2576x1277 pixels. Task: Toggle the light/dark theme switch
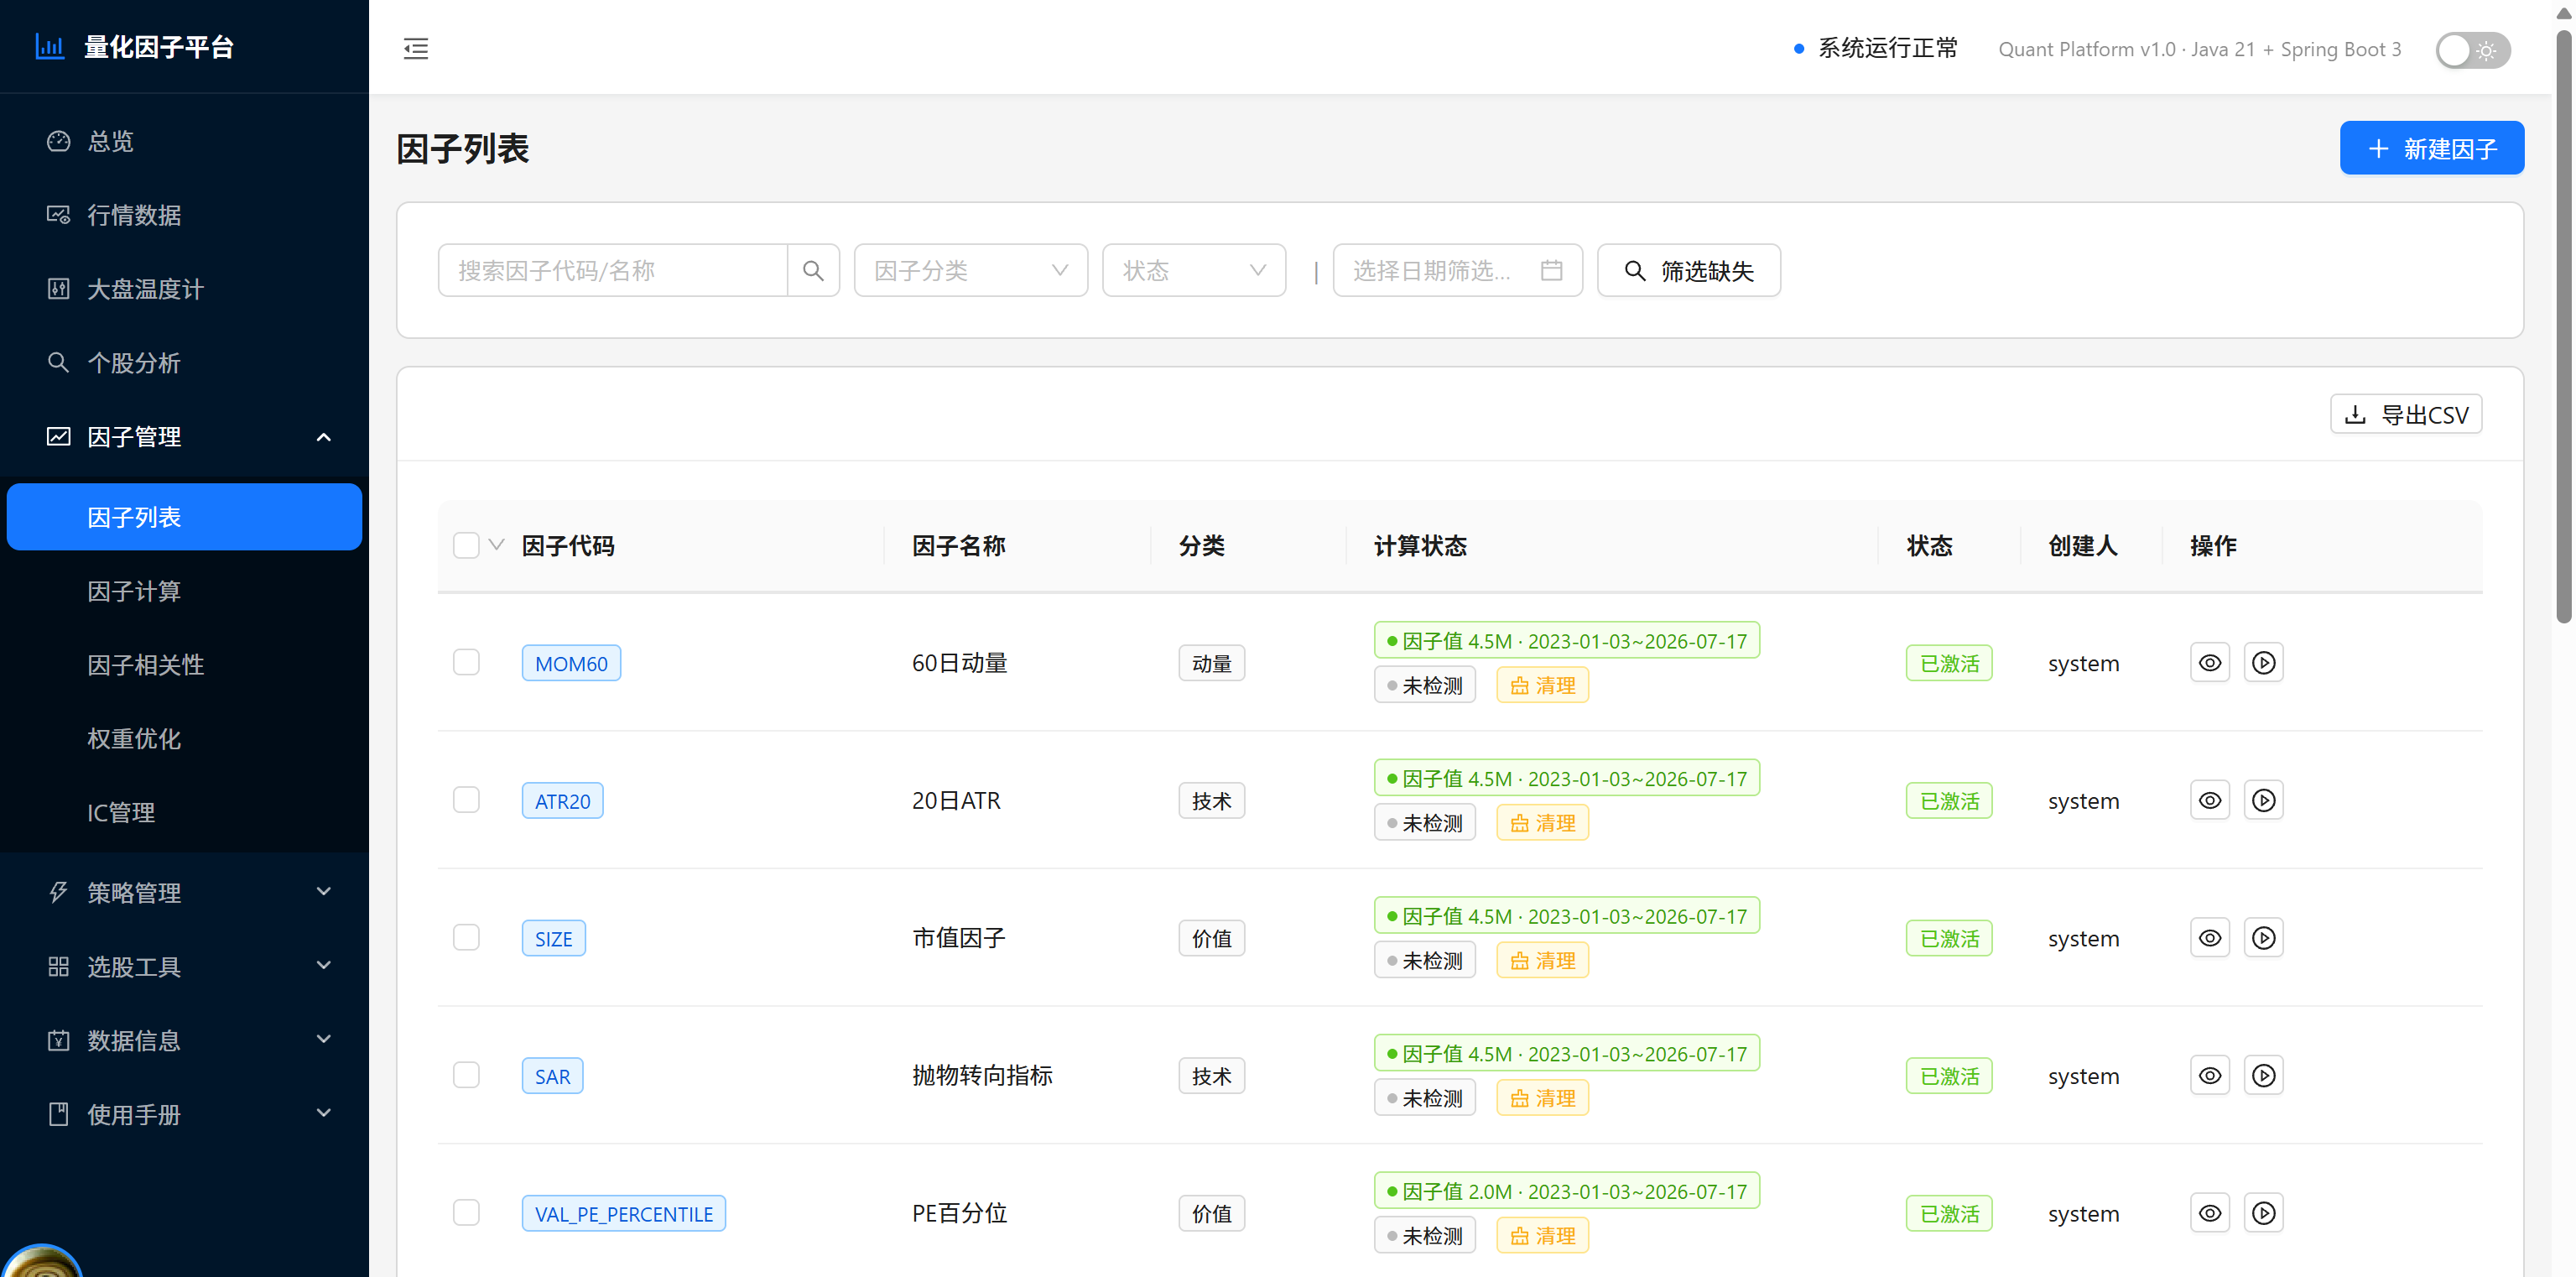click(2472, 49)
